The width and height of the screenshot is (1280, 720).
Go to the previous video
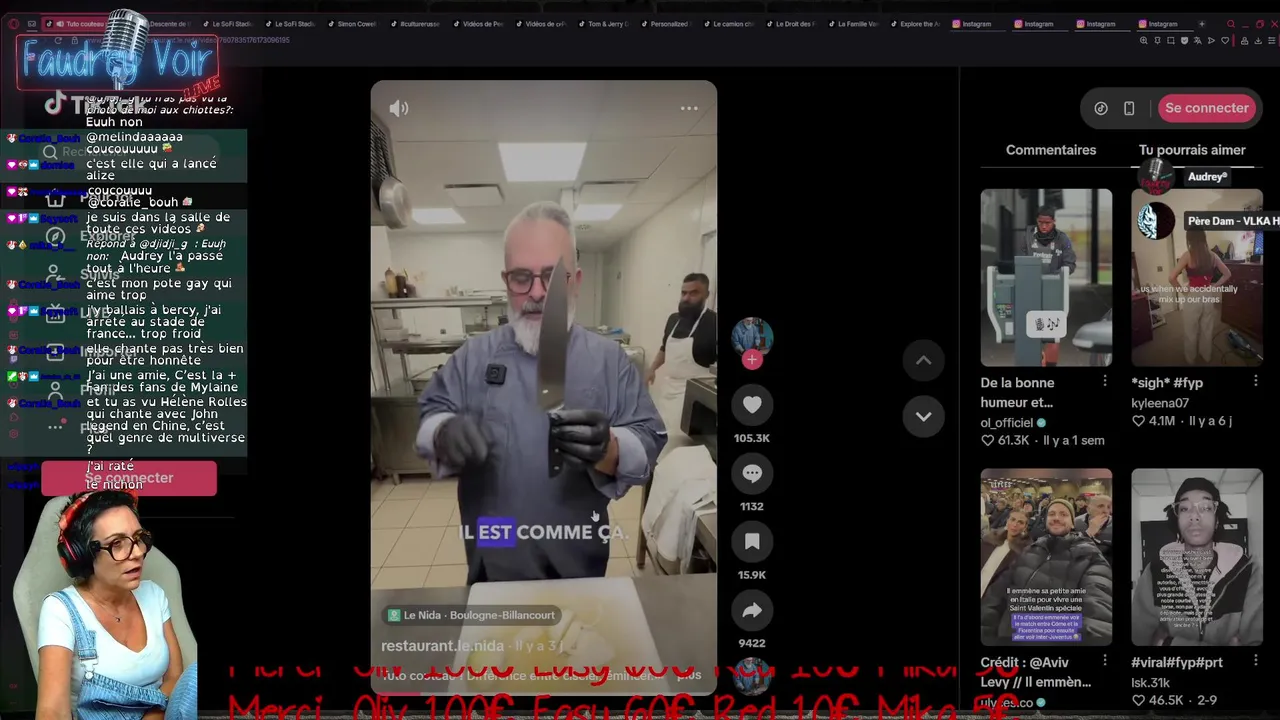(x=923, y=360)
